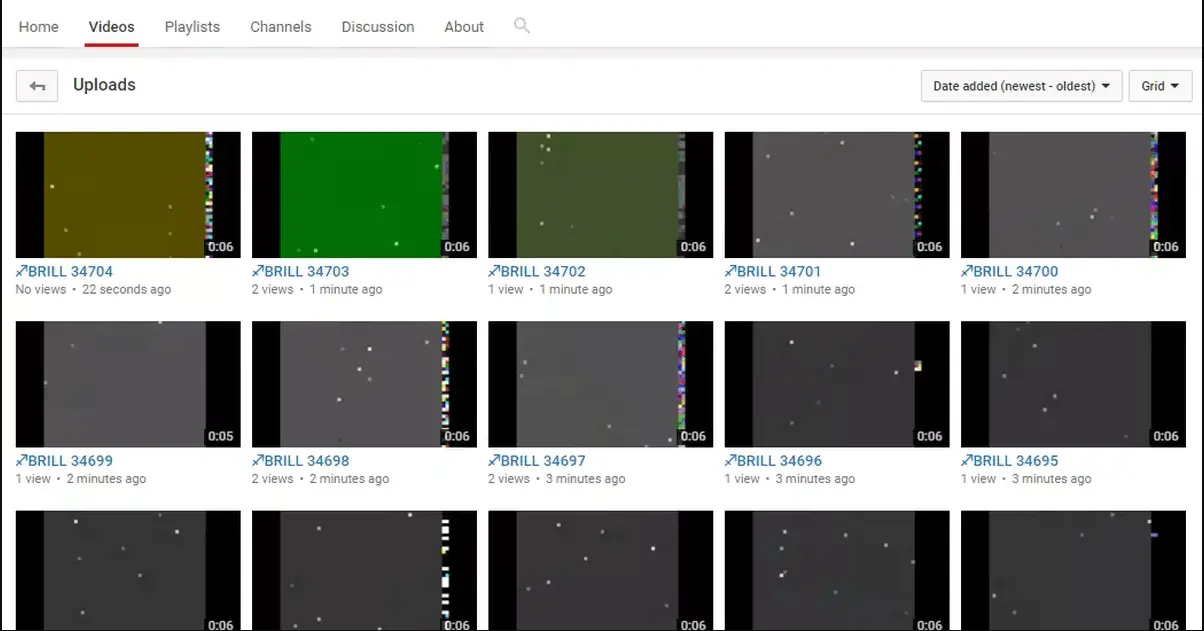Click the BRILL 34703 title link
The width and height of the screenshot is (1204, 631).
pos(301,271)
